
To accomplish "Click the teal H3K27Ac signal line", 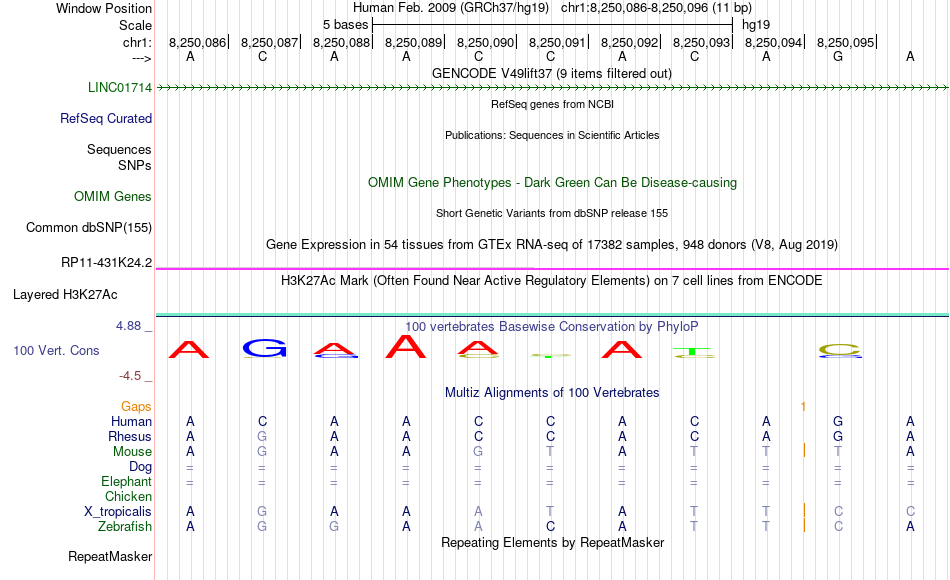I will [x=552, y=315].
